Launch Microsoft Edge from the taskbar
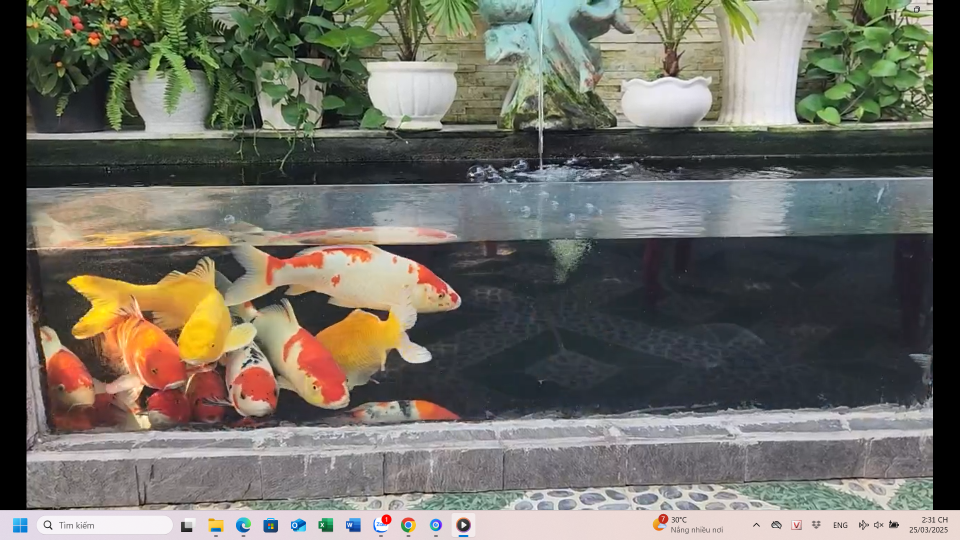960x540 pixels. pyautogui.click(x=243, y=525)
